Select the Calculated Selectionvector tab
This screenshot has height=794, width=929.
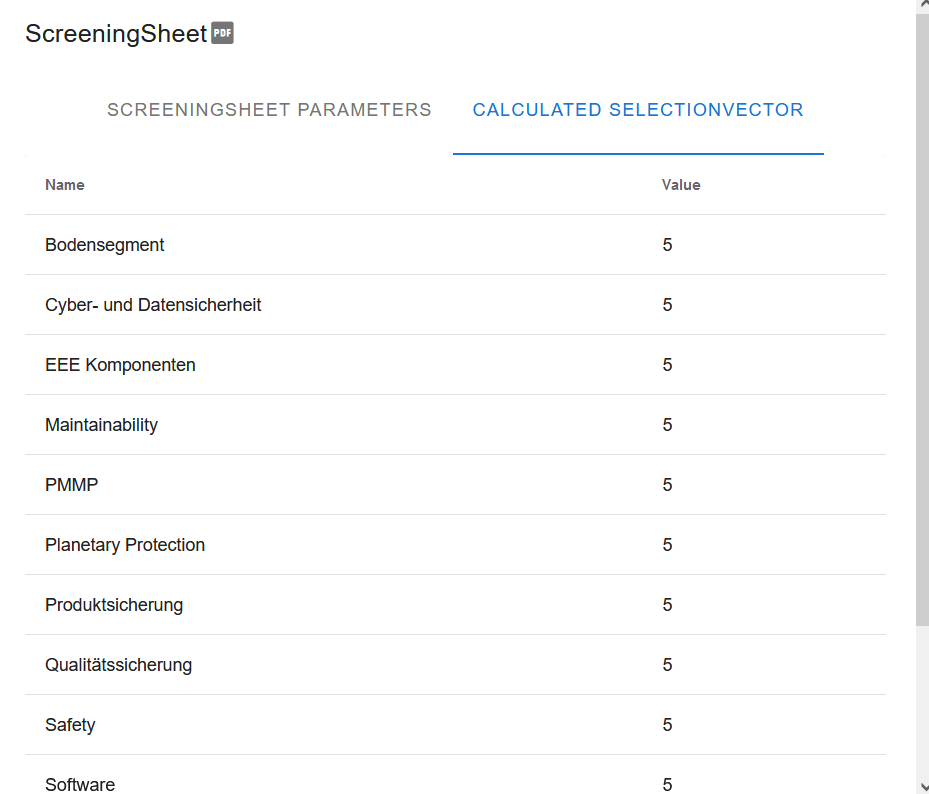point(638,110)
